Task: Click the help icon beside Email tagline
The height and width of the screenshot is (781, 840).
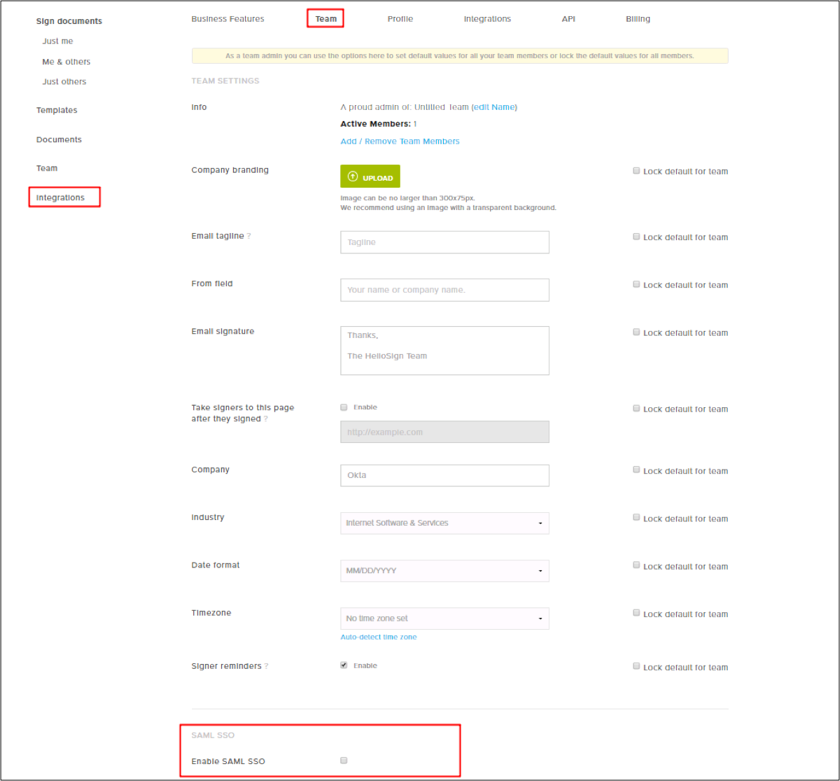Action: point(249,236)
